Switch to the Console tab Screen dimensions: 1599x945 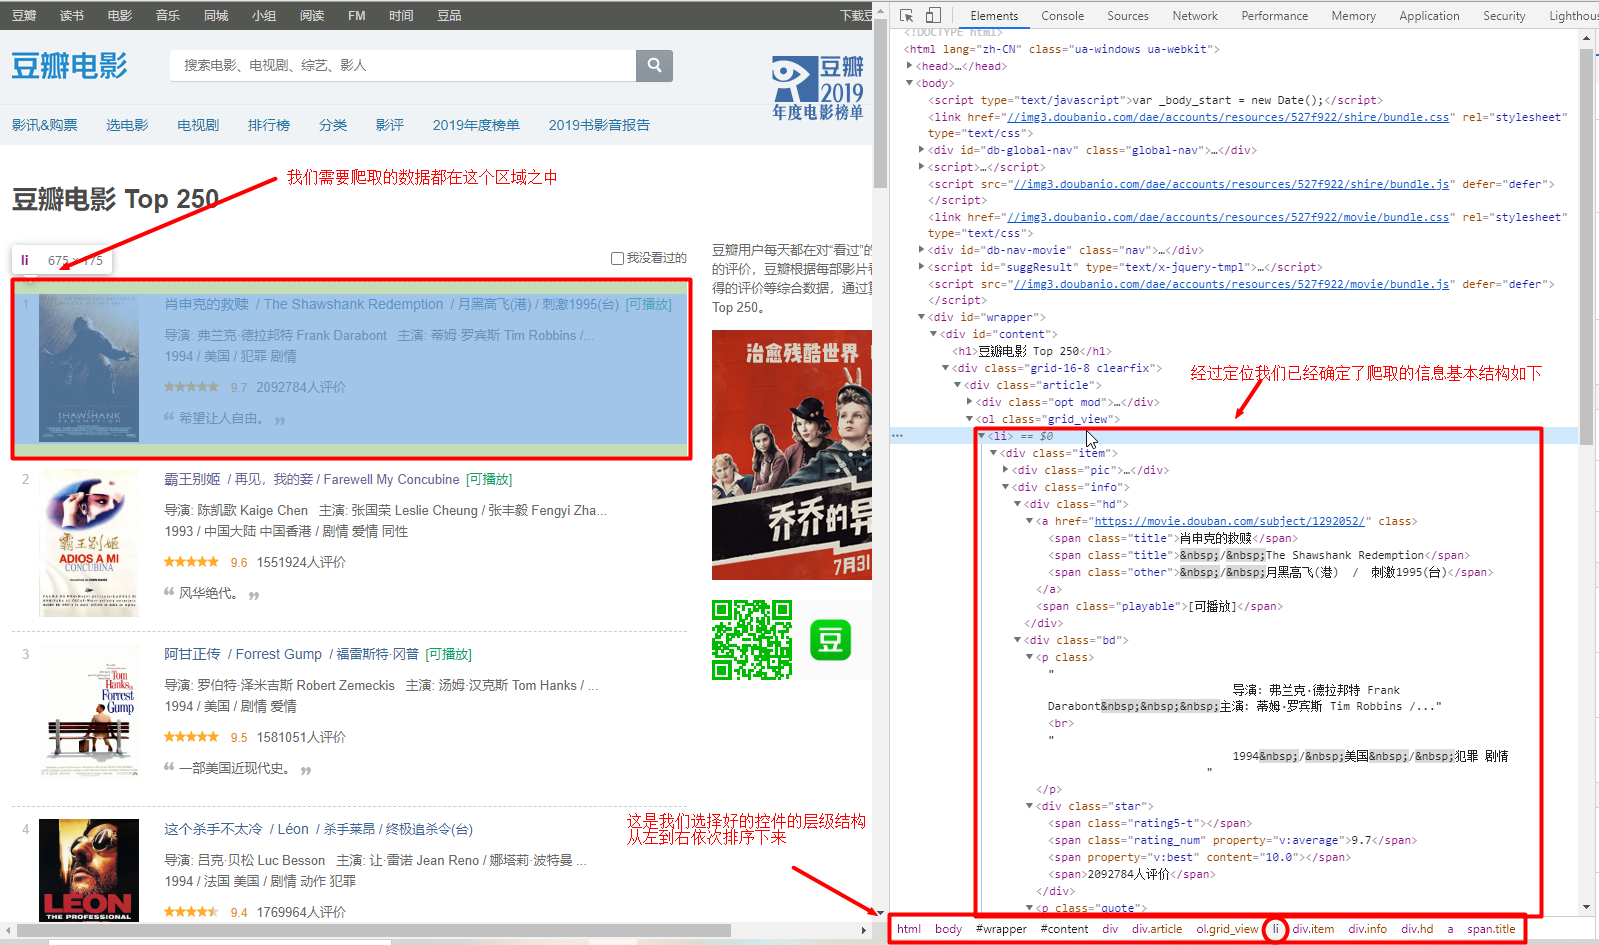tap(1062, 16)
